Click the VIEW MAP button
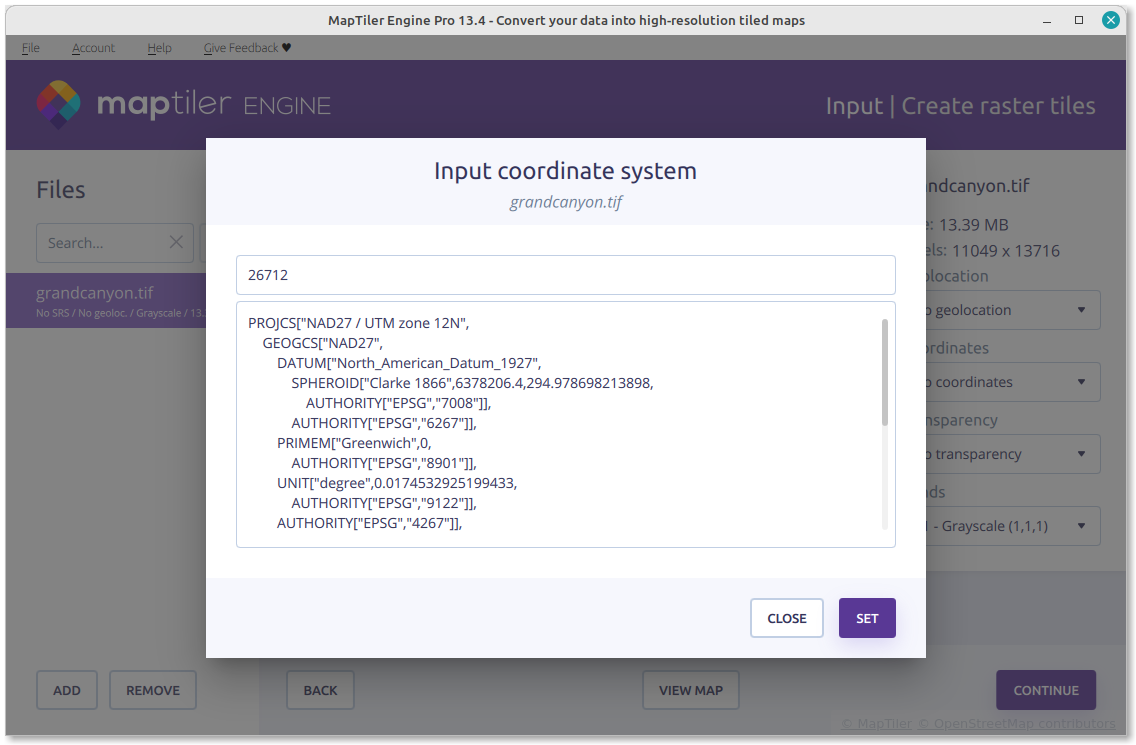This screenshot has width=1136, height=745. tap(690, 690)
